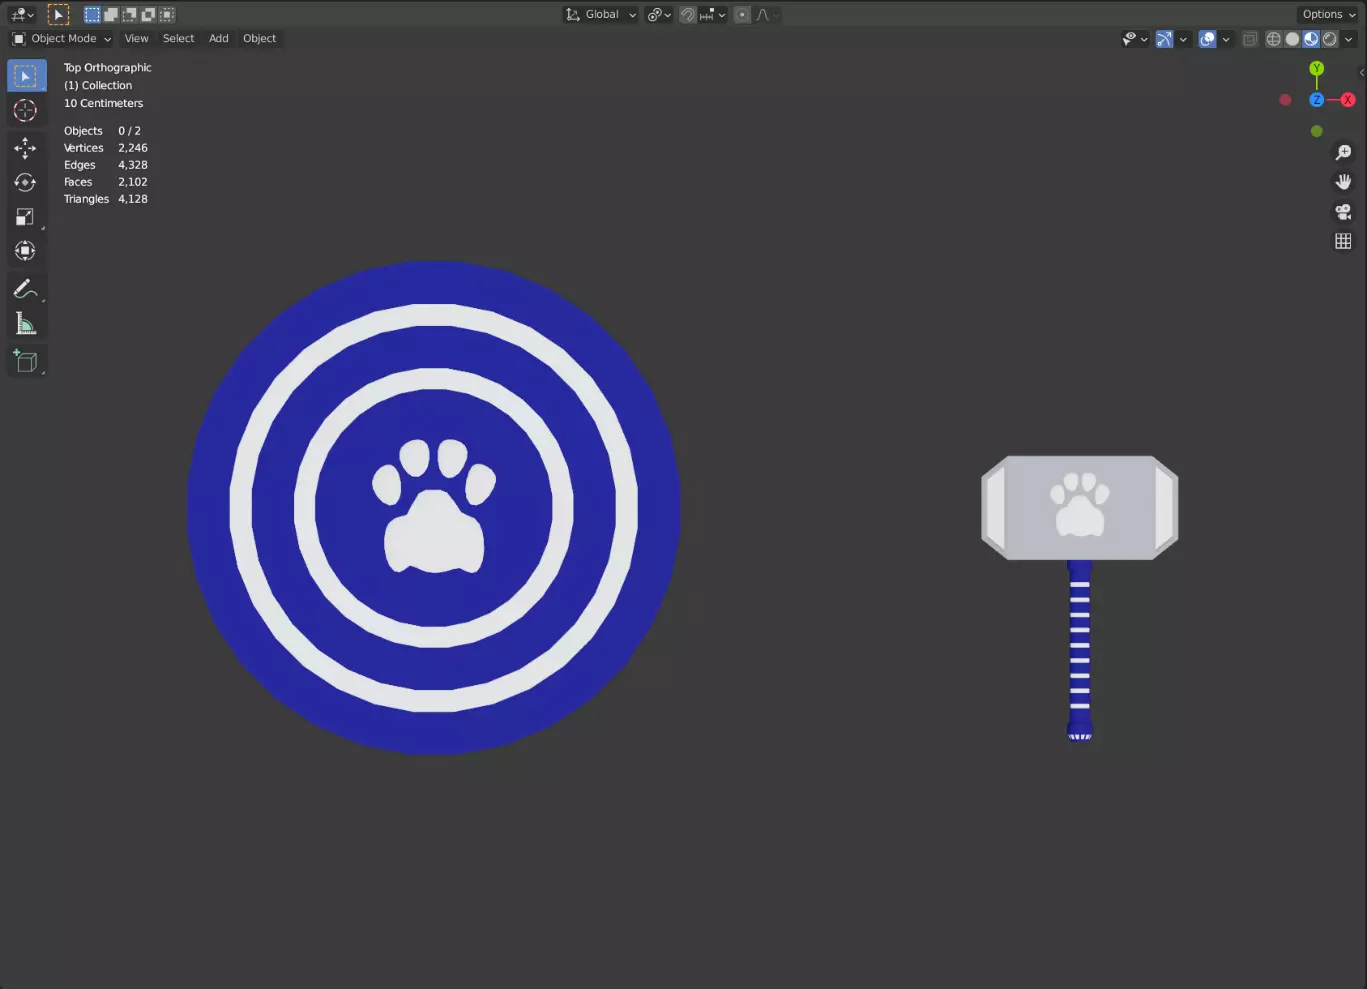Select the Measure ruler tool
Screen dimensions: 1367x989
(x=25, y=324)
